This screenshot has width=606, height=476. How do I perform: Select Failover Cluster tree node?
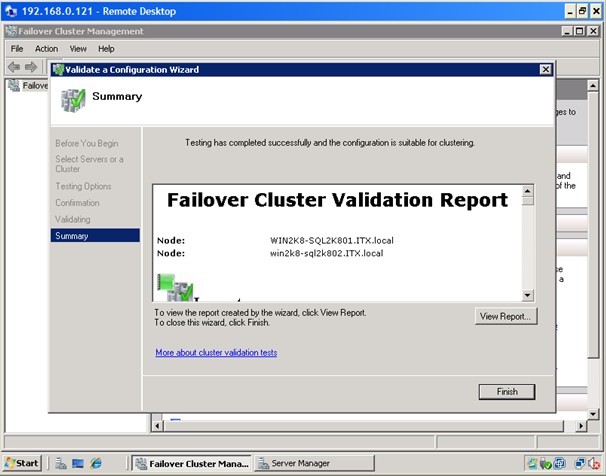[28, 85]
